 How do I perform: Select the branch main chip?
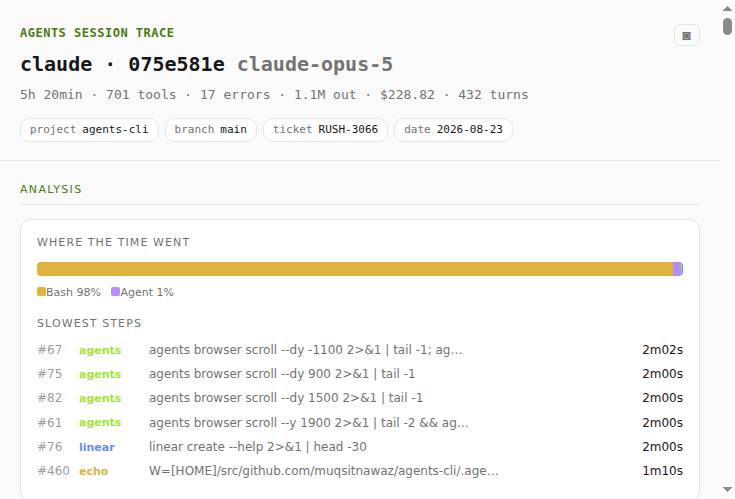[210, 130]
